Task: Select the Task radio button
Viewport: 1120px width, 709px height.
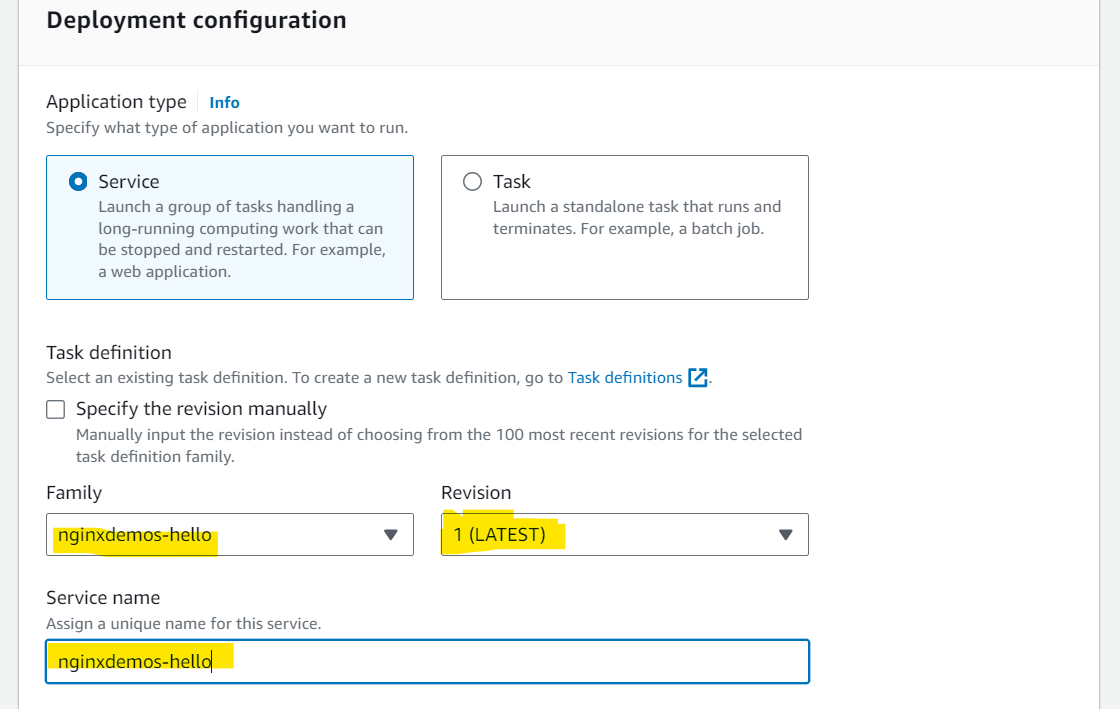Action: pos(472,181)
